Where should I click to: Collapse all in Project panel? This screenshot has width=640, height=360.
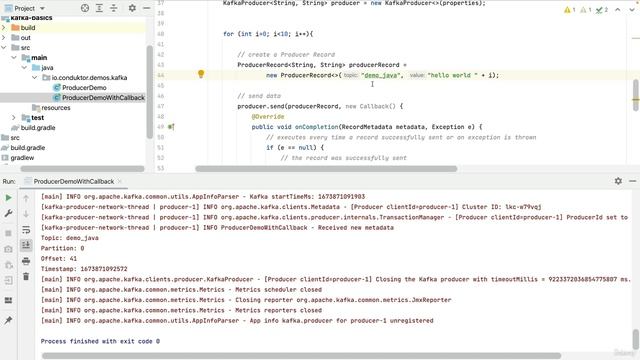click(x=113, y=8)
